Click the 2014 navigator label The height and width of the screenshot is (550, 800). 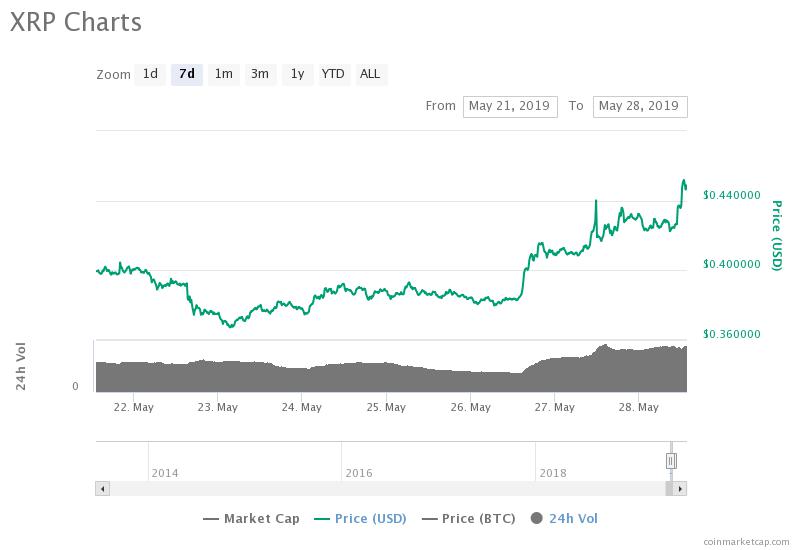(165, 473)
